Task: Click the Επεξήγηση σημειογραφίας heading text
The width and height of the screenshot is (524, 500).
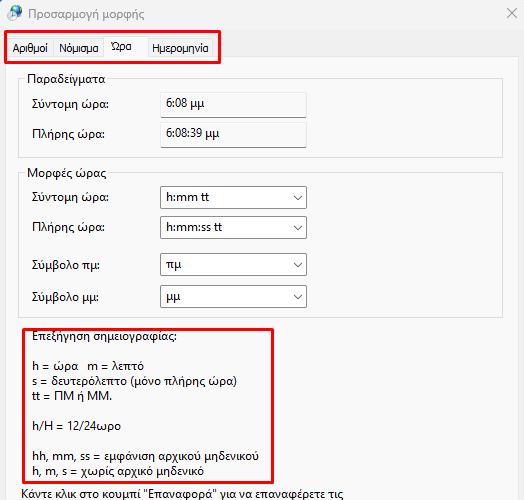Action: point(104,336)
